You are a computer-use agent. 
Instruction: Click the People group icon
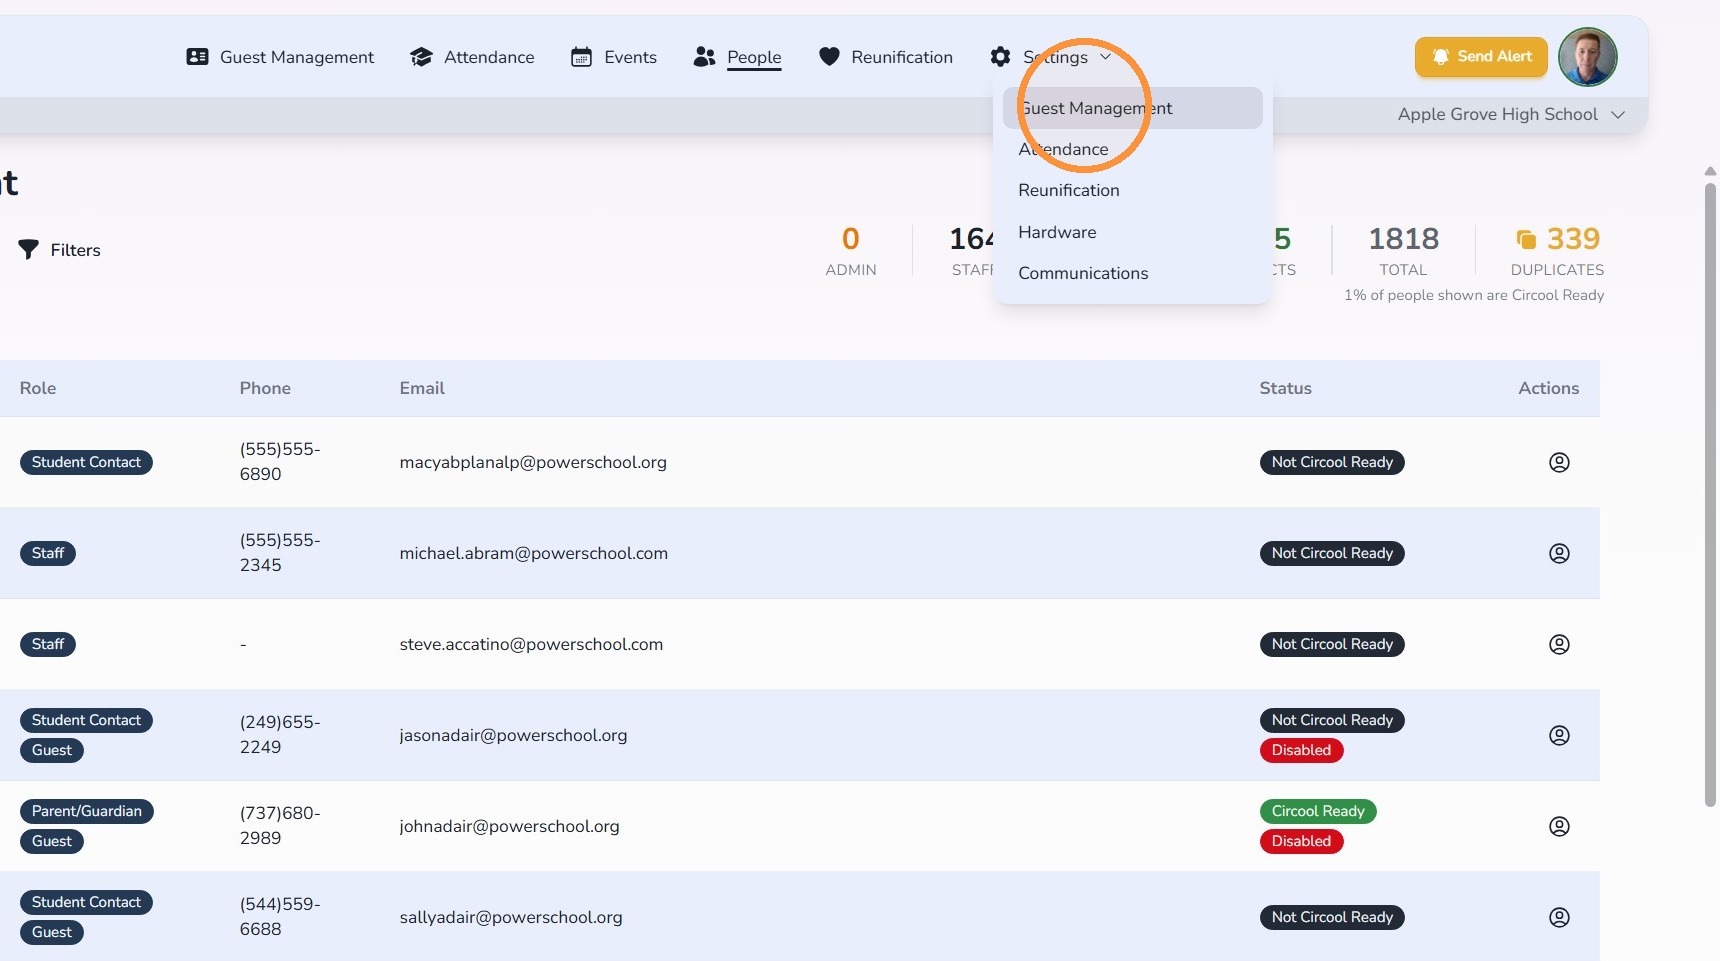[704, 57]
